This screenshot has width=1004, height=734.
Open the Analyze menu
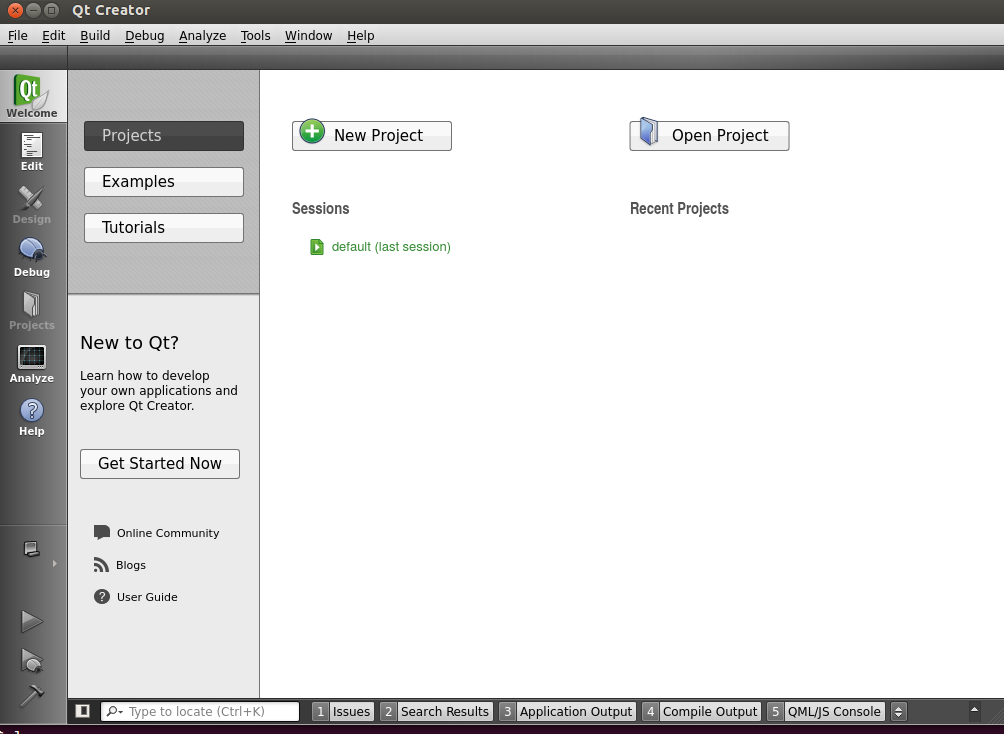(202, 35)
